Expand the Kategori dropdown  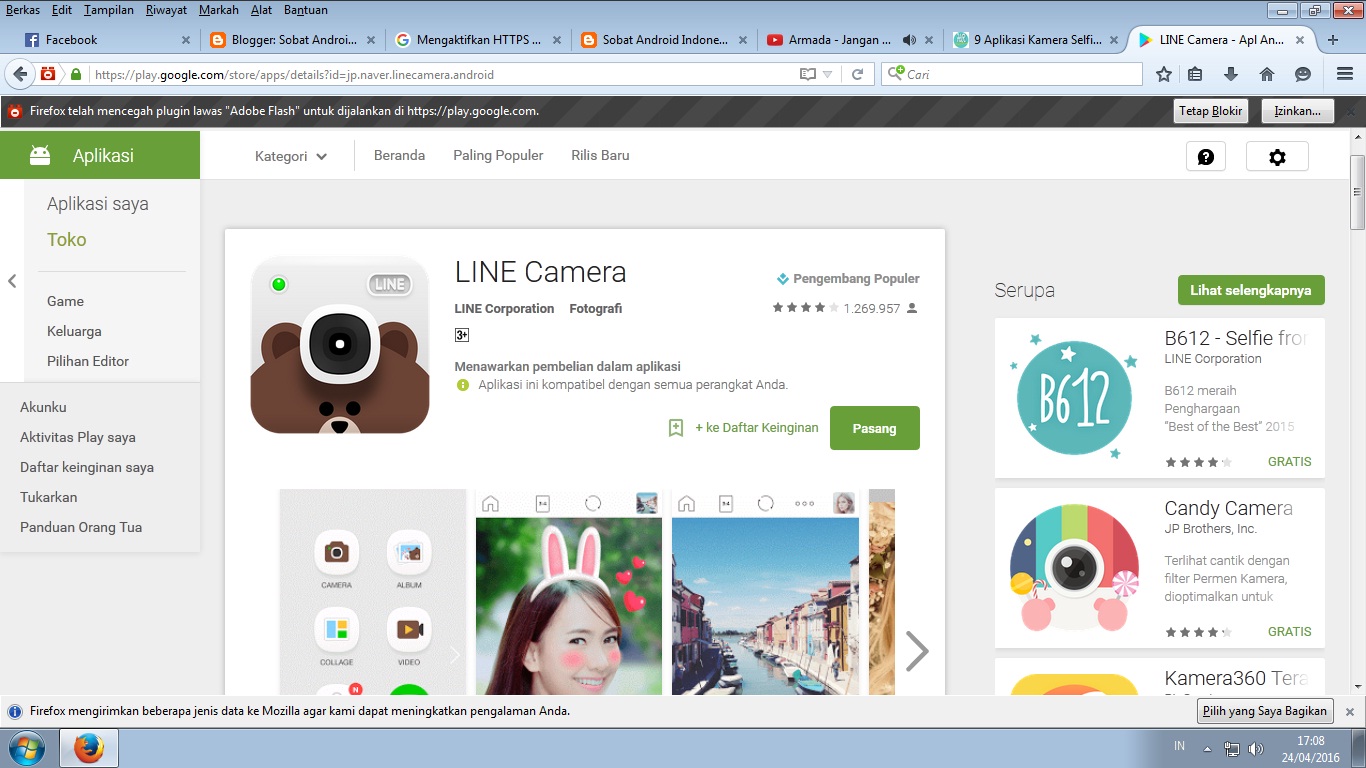pos(291,156)
